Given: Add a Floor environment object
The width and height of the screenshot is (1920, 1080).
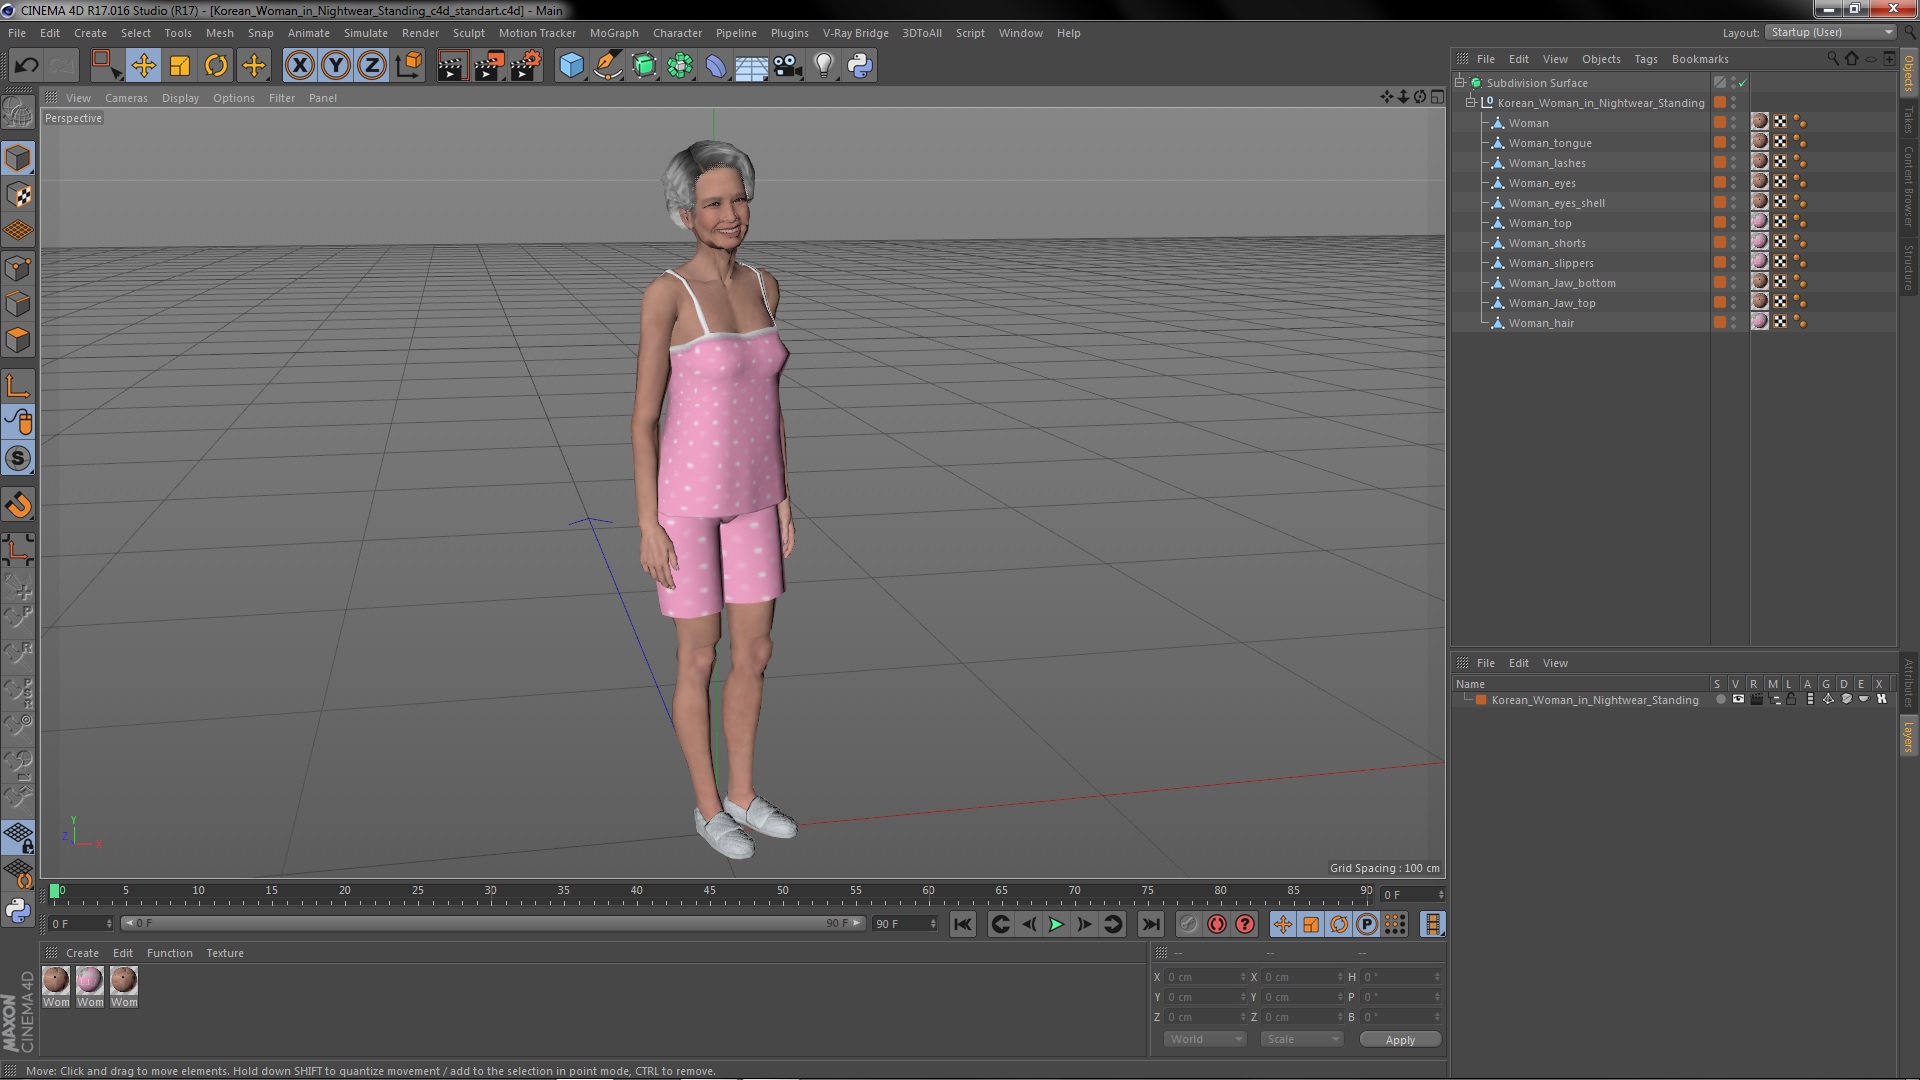Looking at the screenshot, I should [x=751, y=66].
